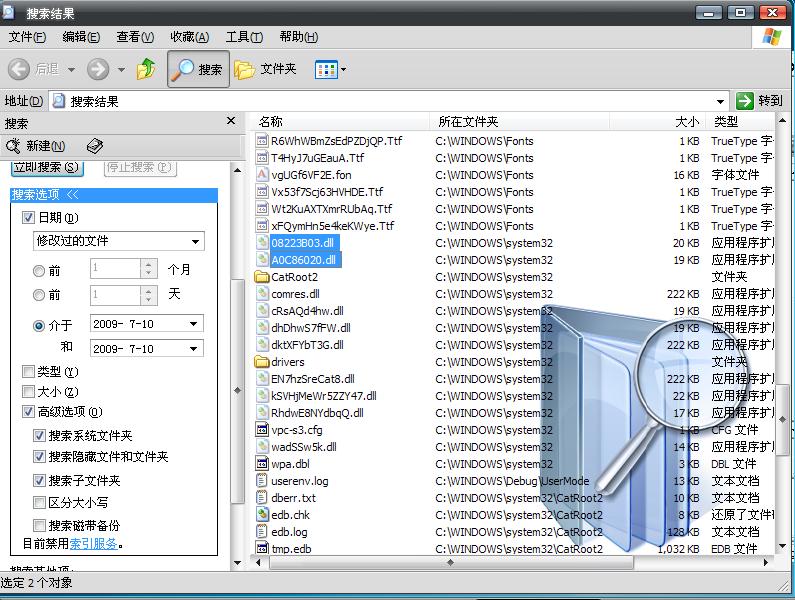Image resolution: width=795 pixels, height=600 pixels.
Task: Toggle the 搜索 (Search) toolbar button
Action: tap(198, 69)
